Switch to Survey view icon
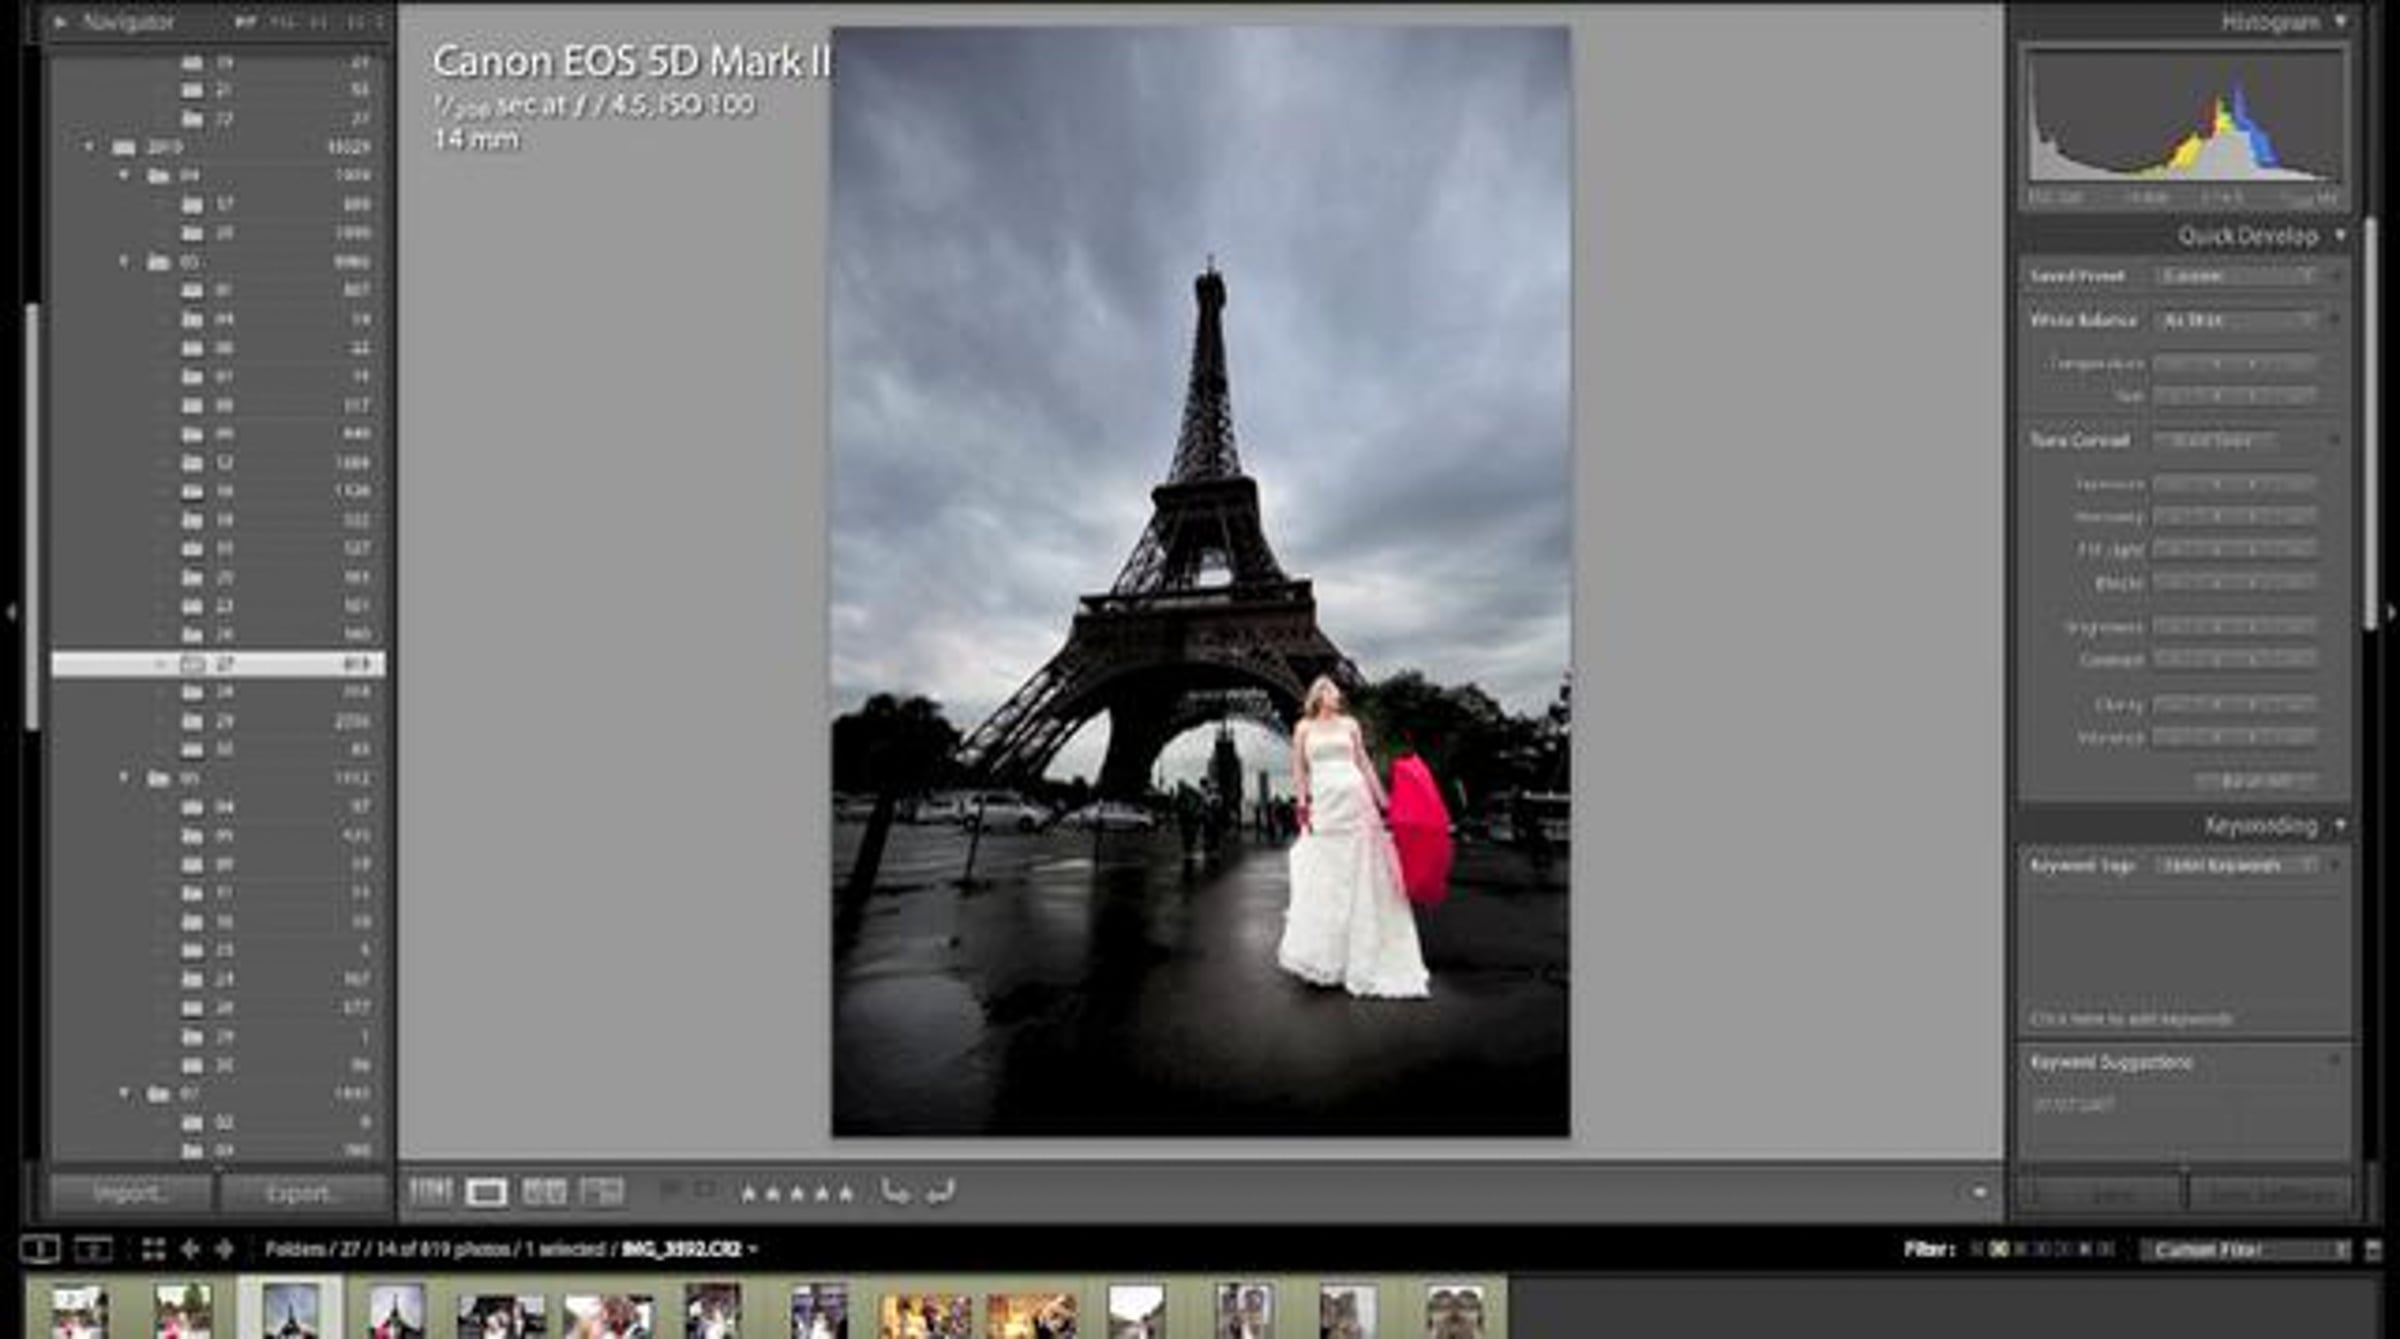Image resolution: width=2400 pixels, height=1339 pixels. [602, 1191]
